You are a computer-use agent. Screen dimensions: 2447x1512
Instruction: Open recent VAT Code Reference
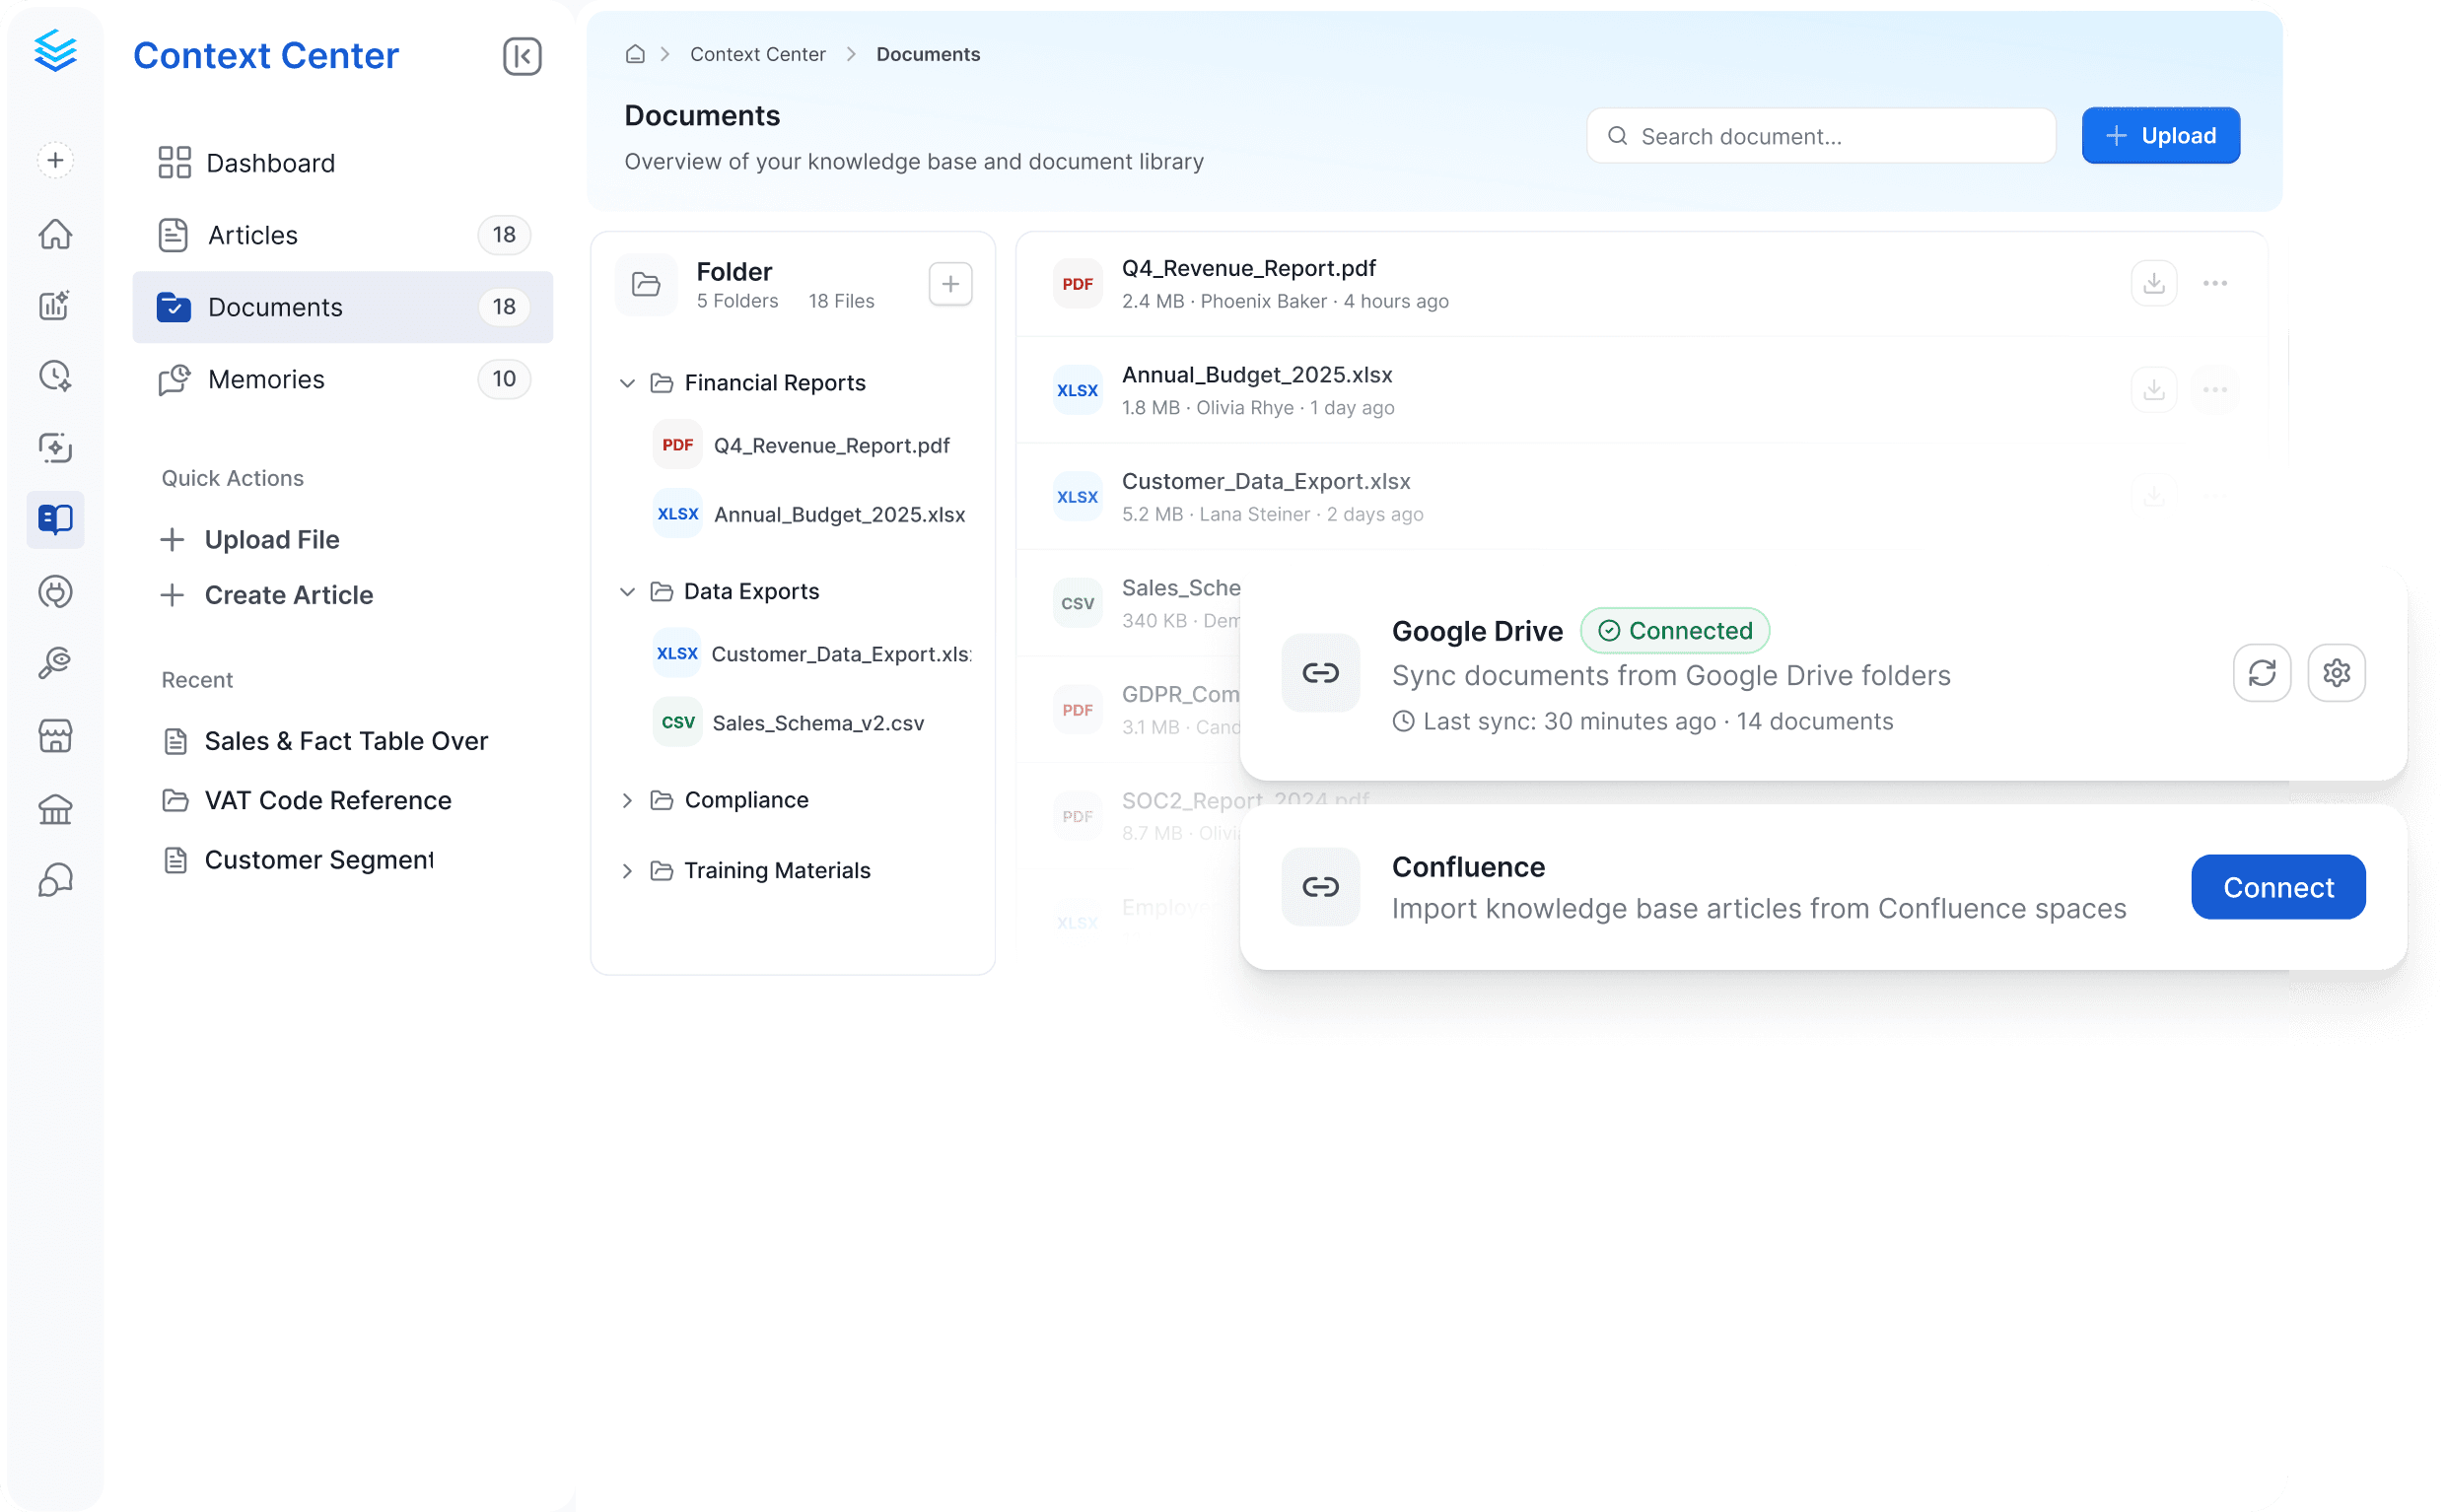pyautogui.click(x=307, y=801)
